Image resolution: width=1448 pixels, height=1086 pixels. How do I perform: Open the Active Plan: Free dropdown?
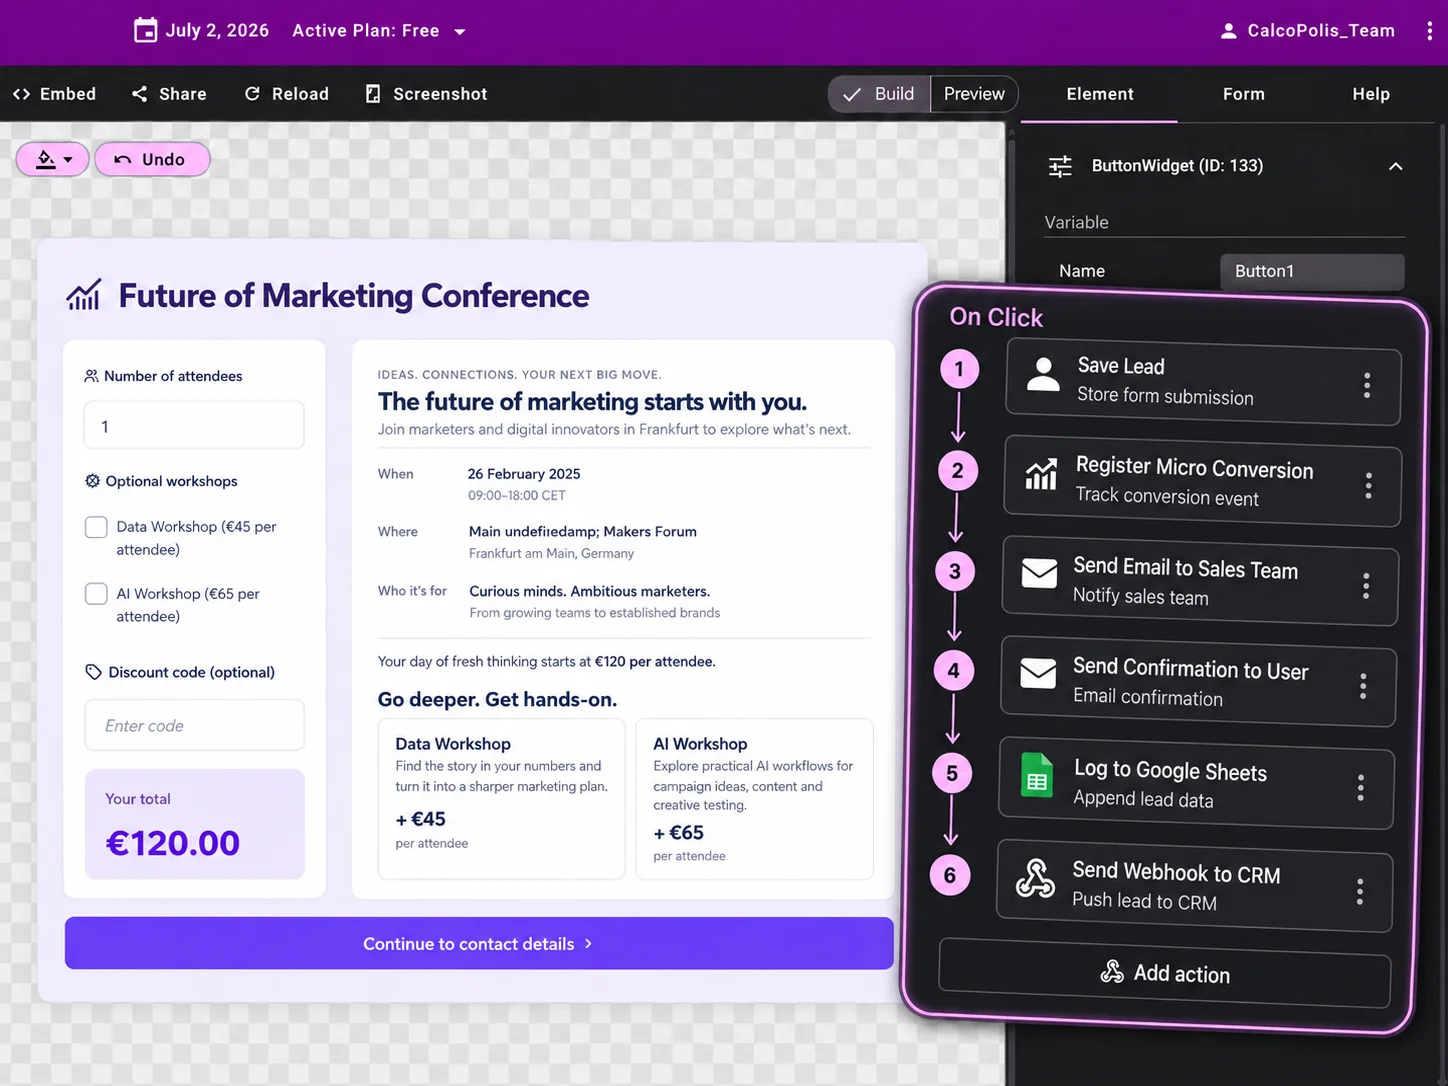click(379, 31)
